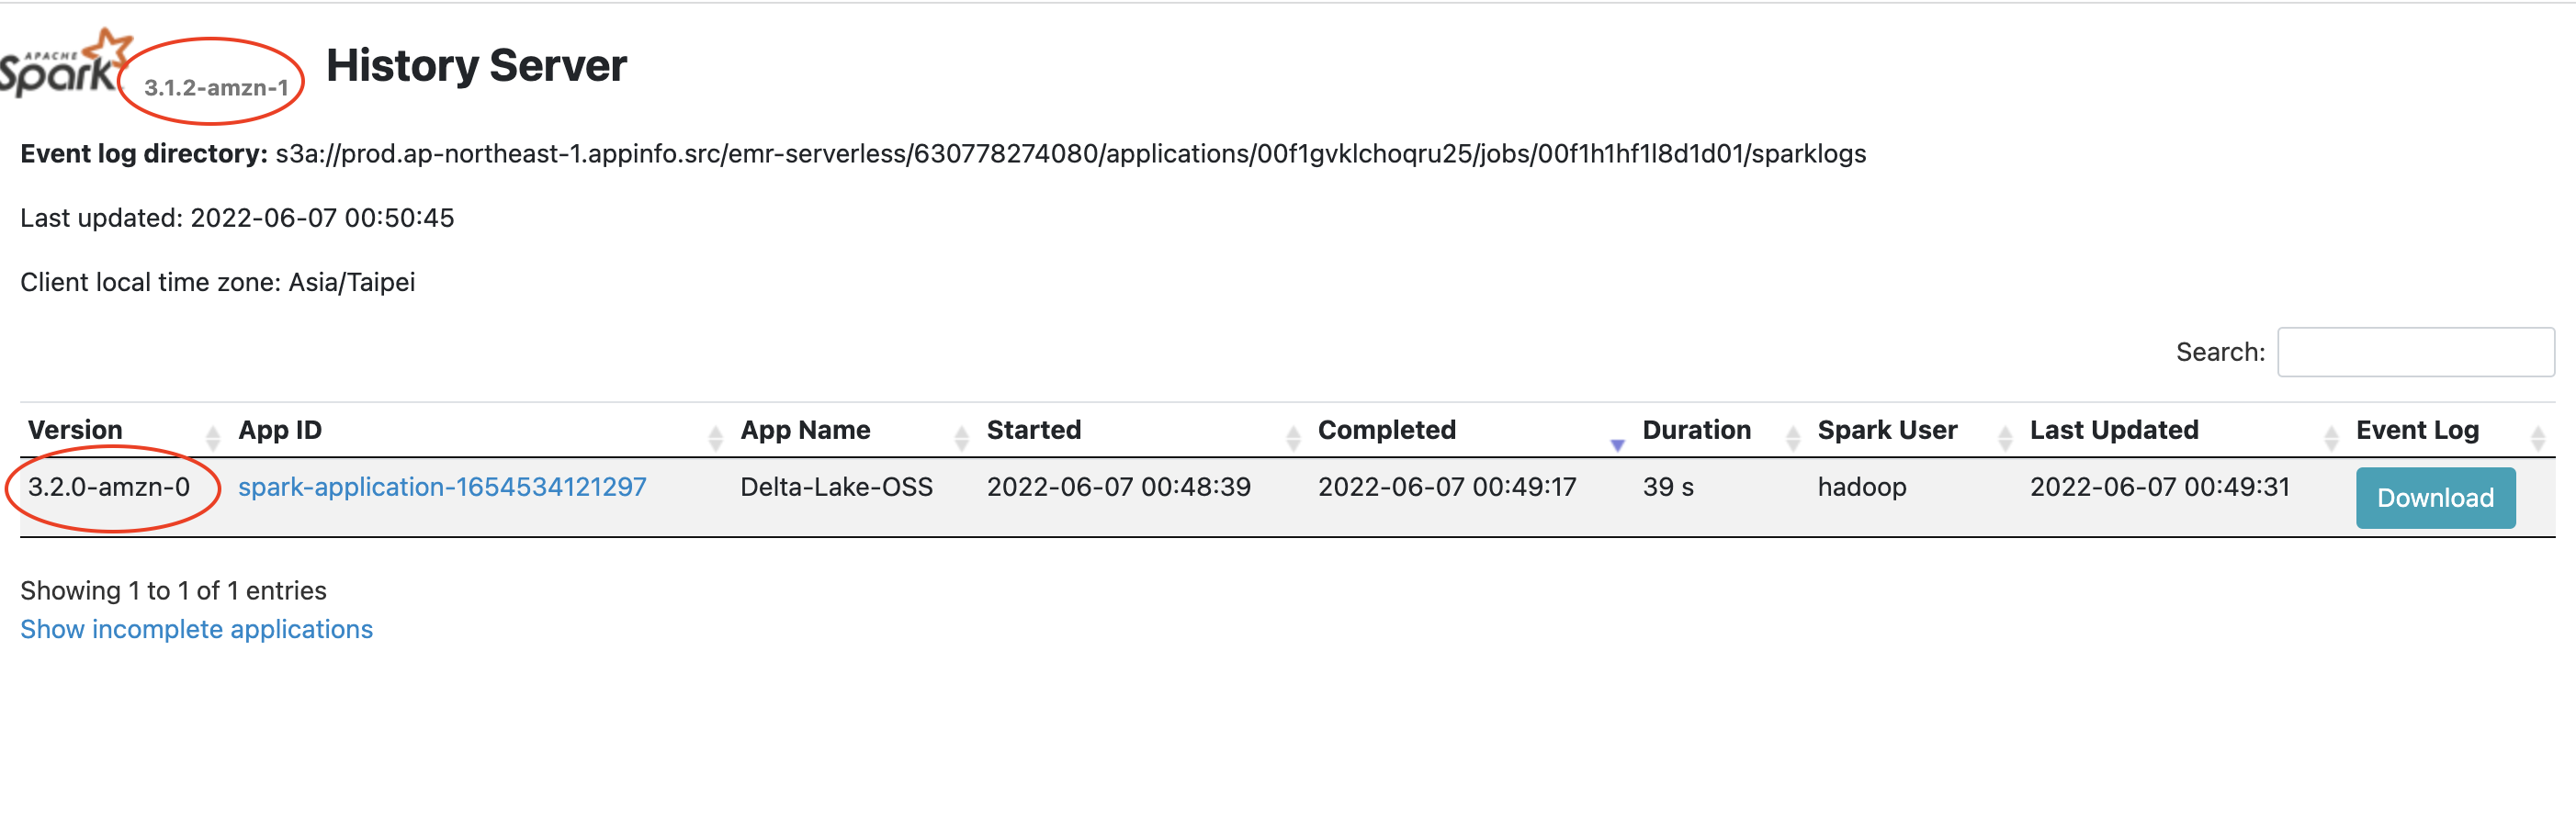
Task: Open the spark-application-1654534121297 link
Action: click(442, 487)
